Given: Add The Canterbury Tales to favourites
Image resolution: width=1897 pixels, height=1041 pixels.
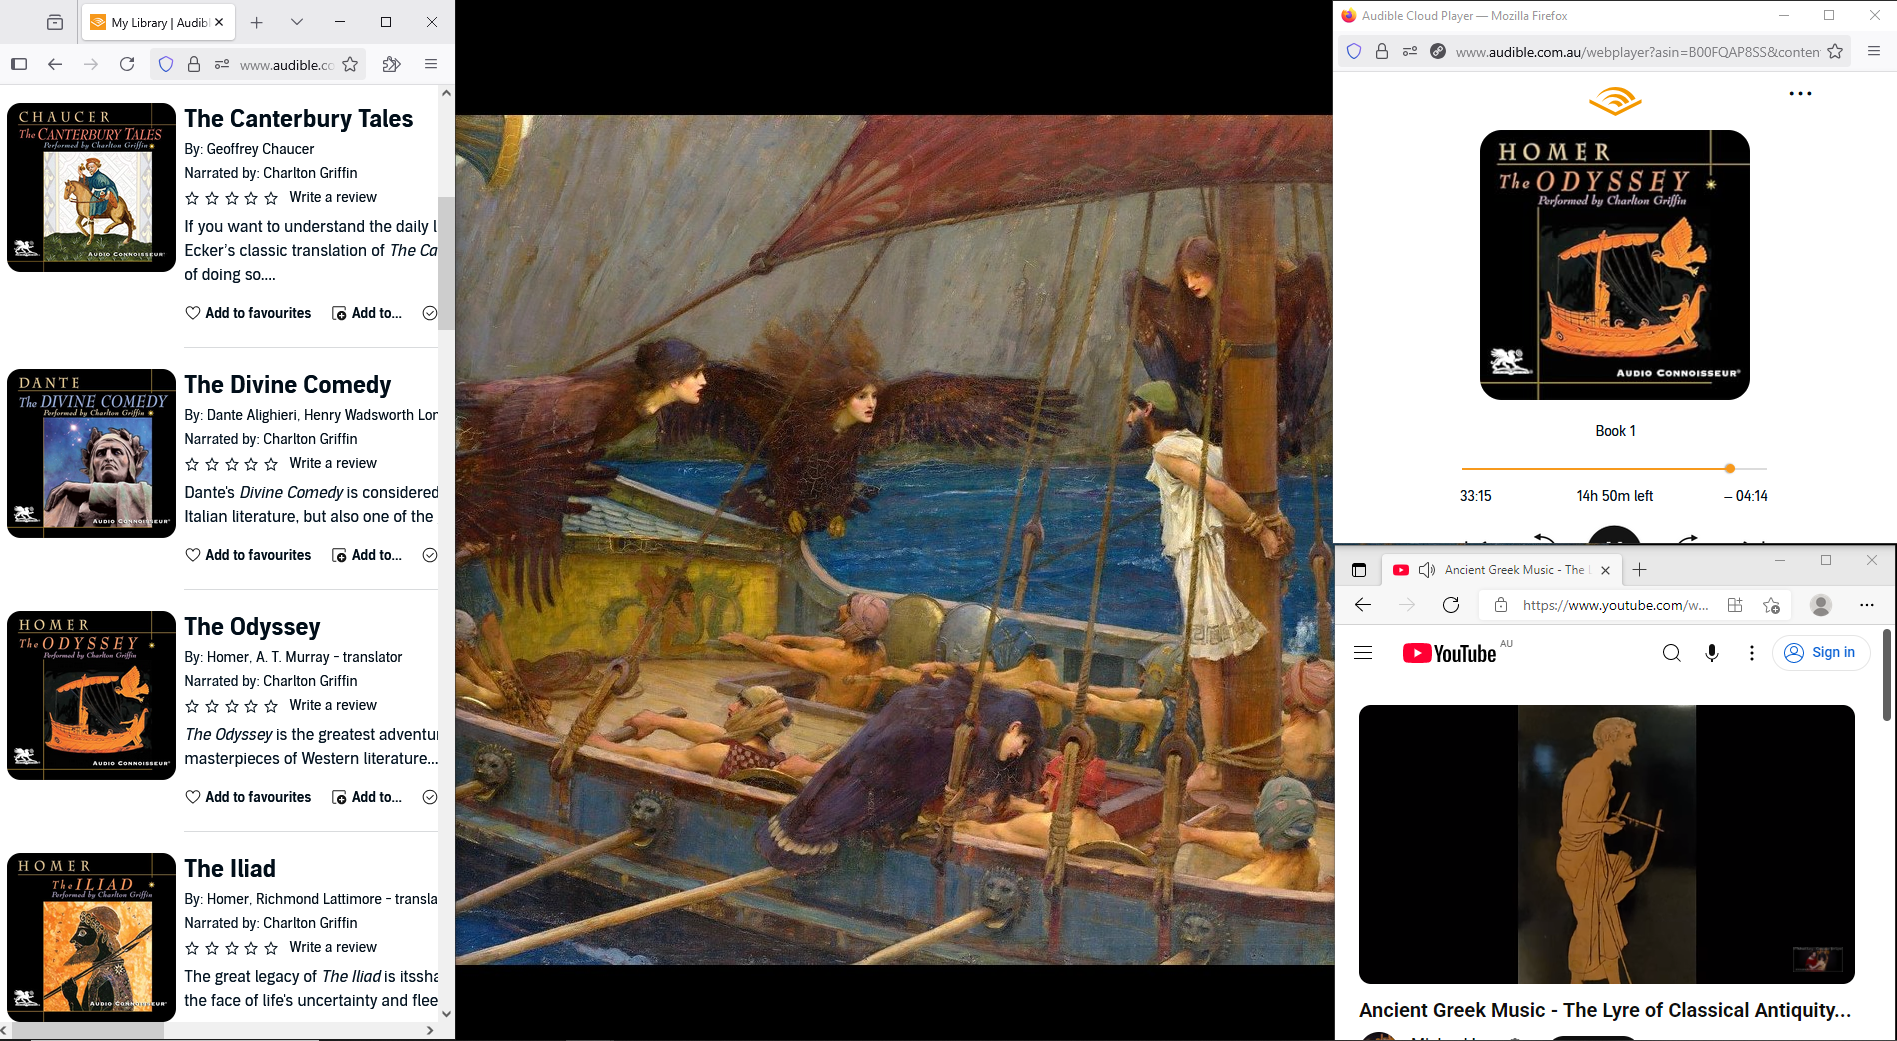Looking at the screenshot, I should pyautogui.click(x=248, y=313).
